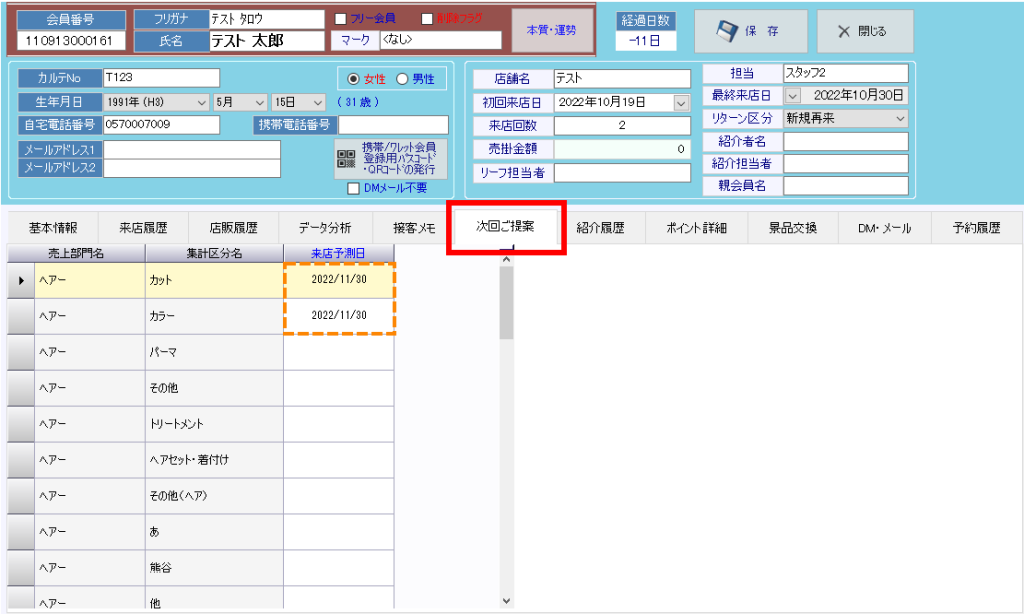This screenshot has width=1024, height=614.
Task: Open the birth month 5月 dropdown
Action: (x=259, y=102)
